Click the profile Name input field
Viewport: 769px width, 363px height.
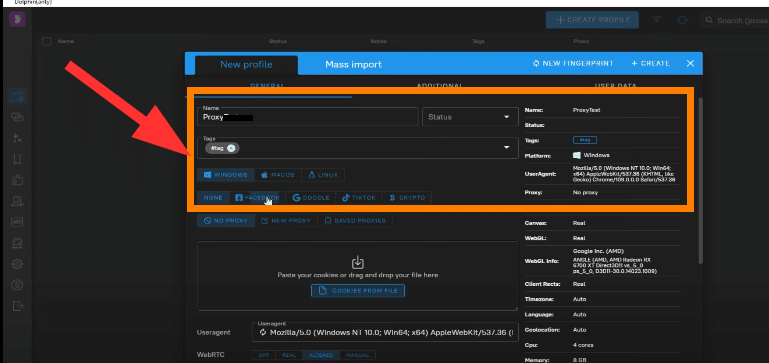click(308, 117)
